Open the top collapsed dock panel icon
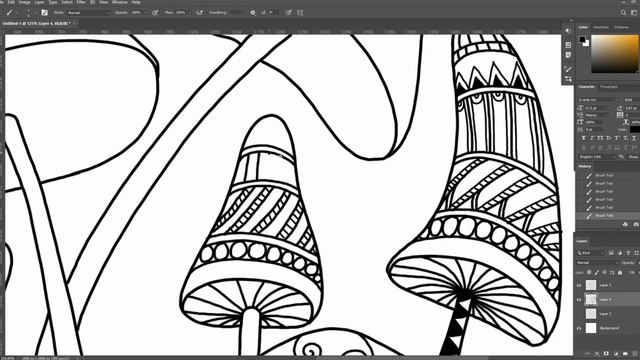Viewport: 640px width, 360px height. (568, 31)
